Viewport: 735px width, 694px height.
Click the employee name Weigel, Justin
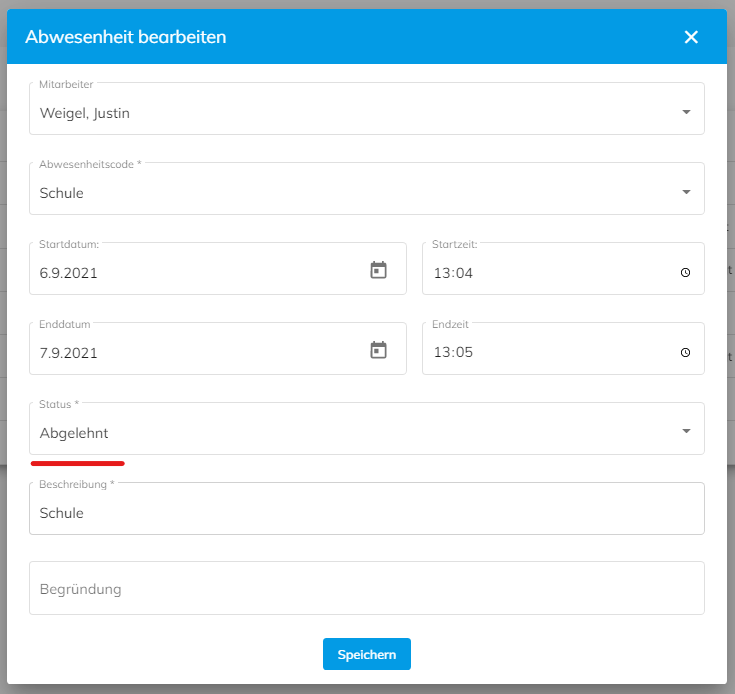coord(85,113)
